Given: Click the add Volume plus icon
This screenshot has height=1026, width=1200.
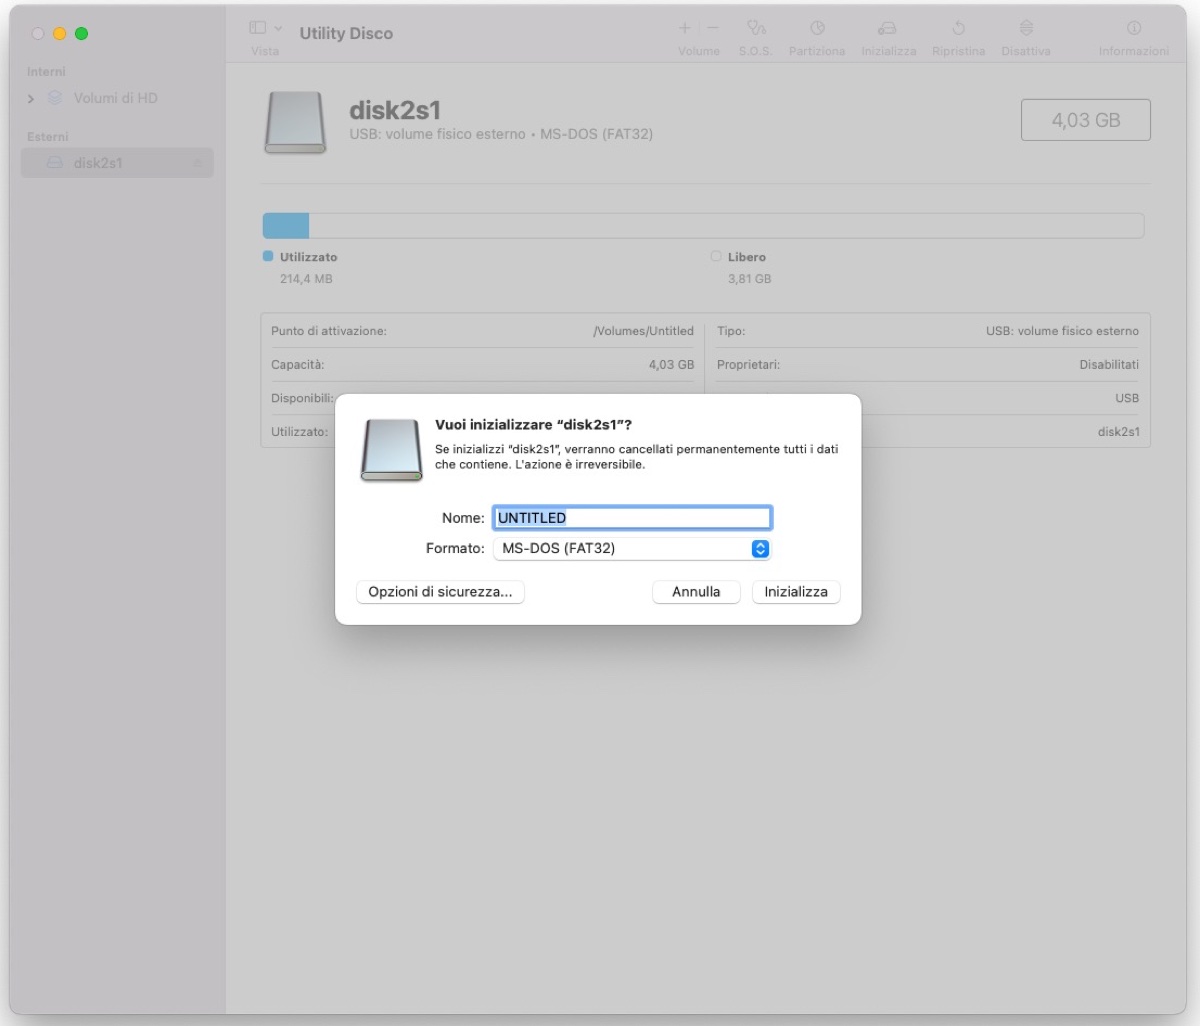Looking at the screenshot, I should (685, 29).
